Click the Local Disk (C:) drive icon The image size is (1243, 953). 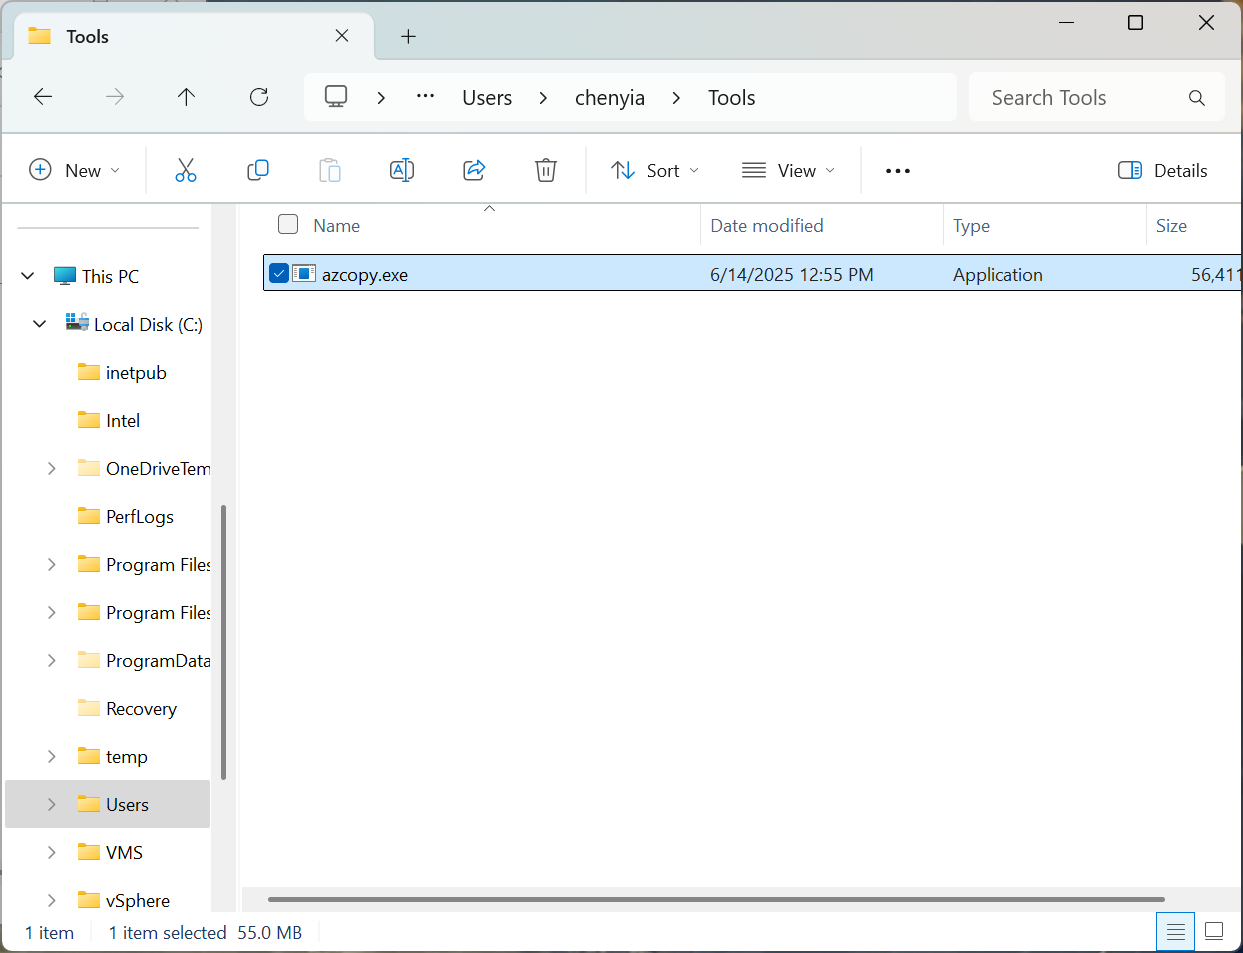coord(77,323)
